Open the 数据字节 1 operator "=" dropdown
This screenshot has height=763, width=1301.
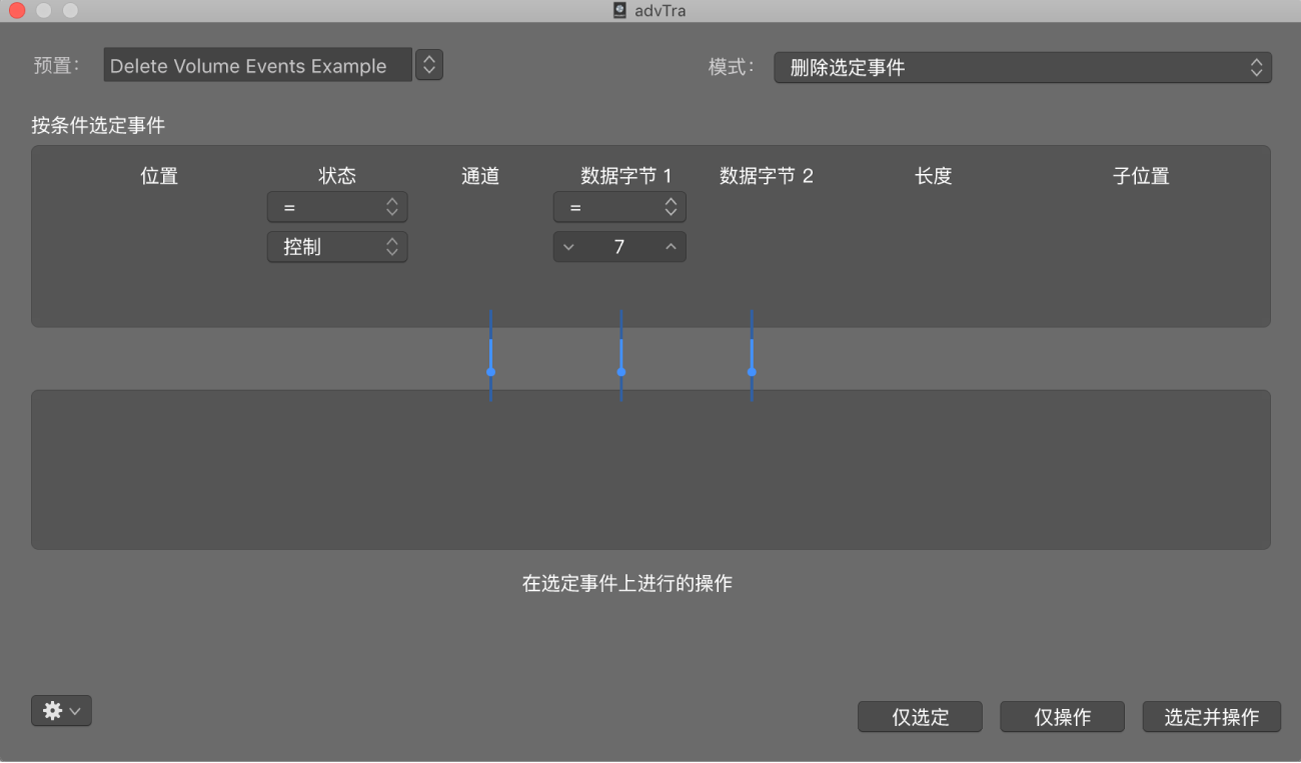click(619, 207)
